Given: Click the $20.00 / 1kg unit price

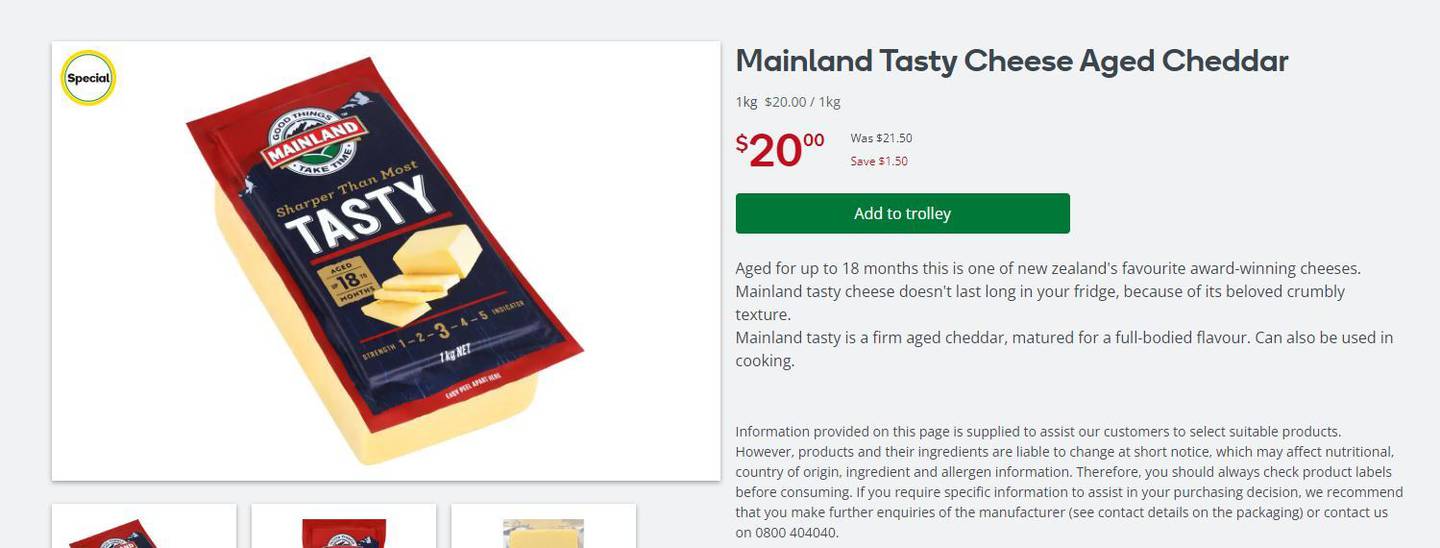Looking at the screenshot, I should tap(802, 102).
